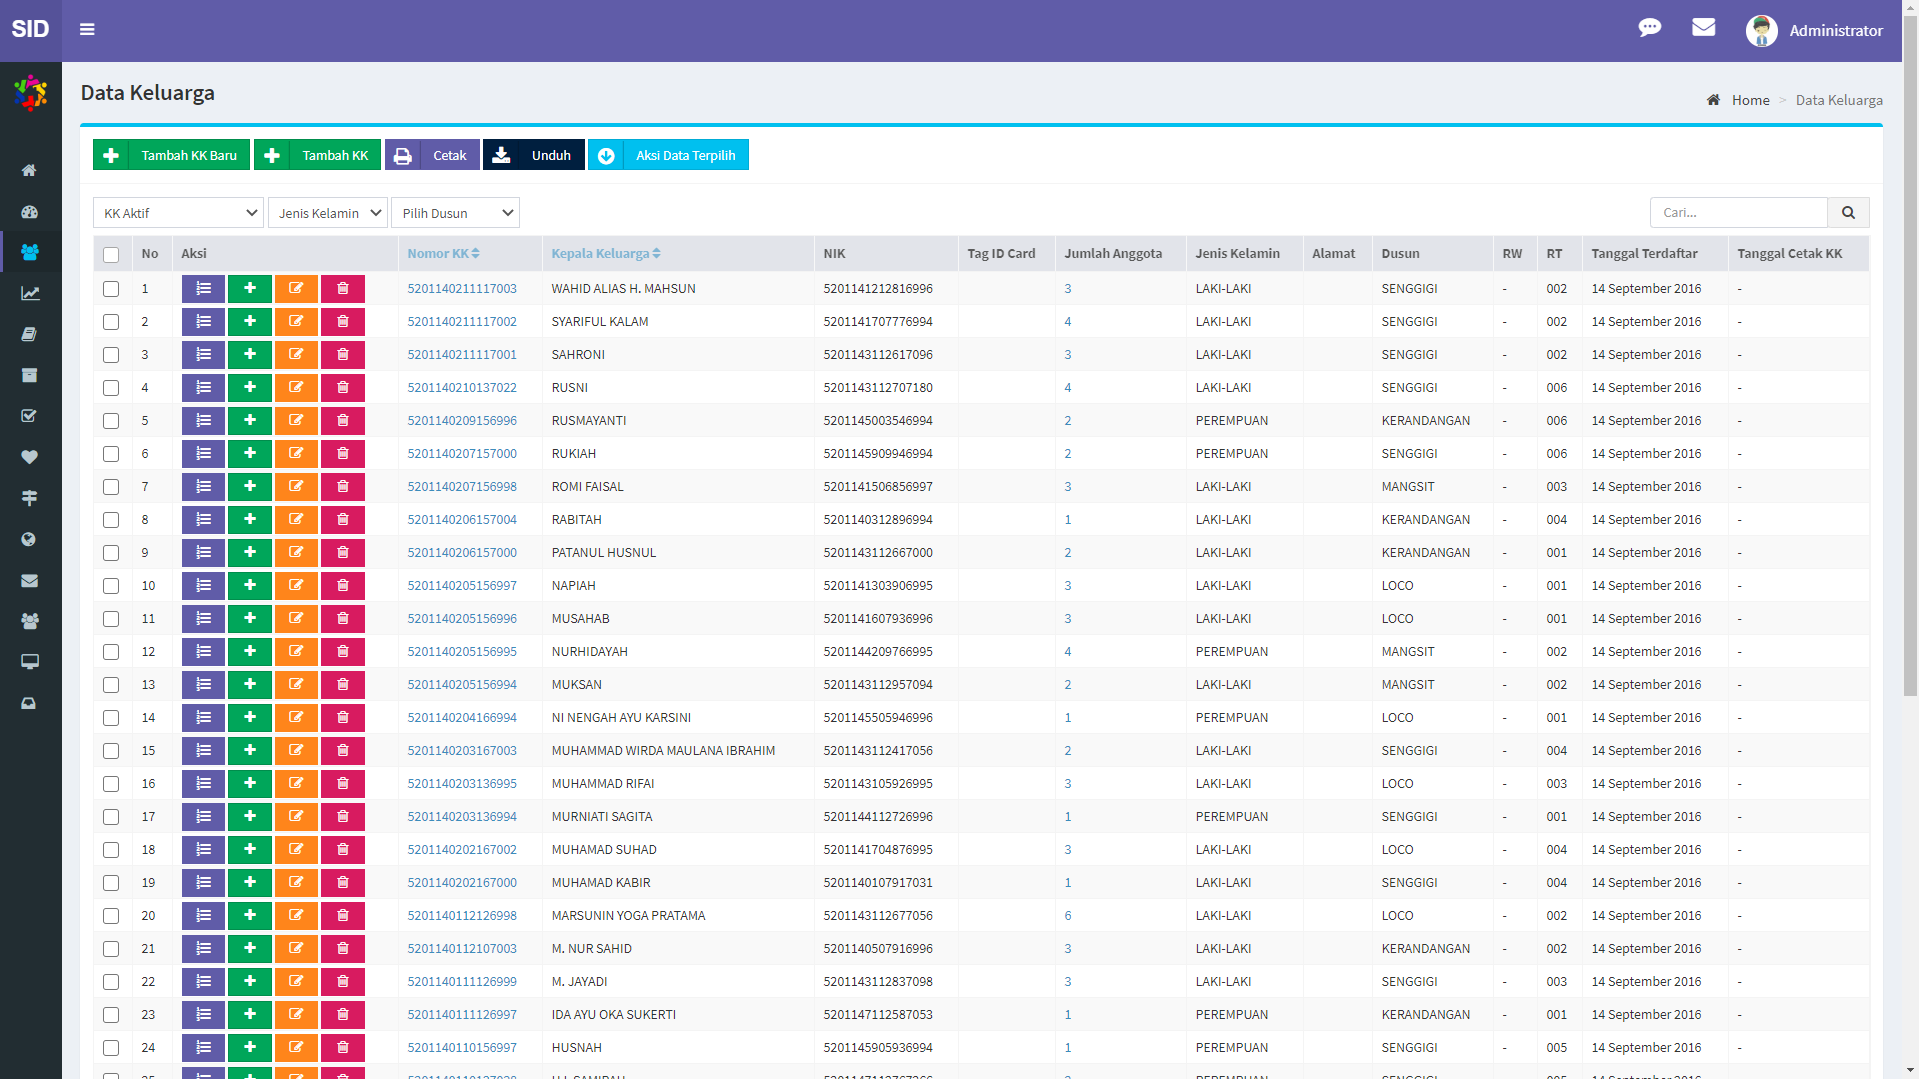
Task: Click into the Cari search field
Action: point(1738,213)
